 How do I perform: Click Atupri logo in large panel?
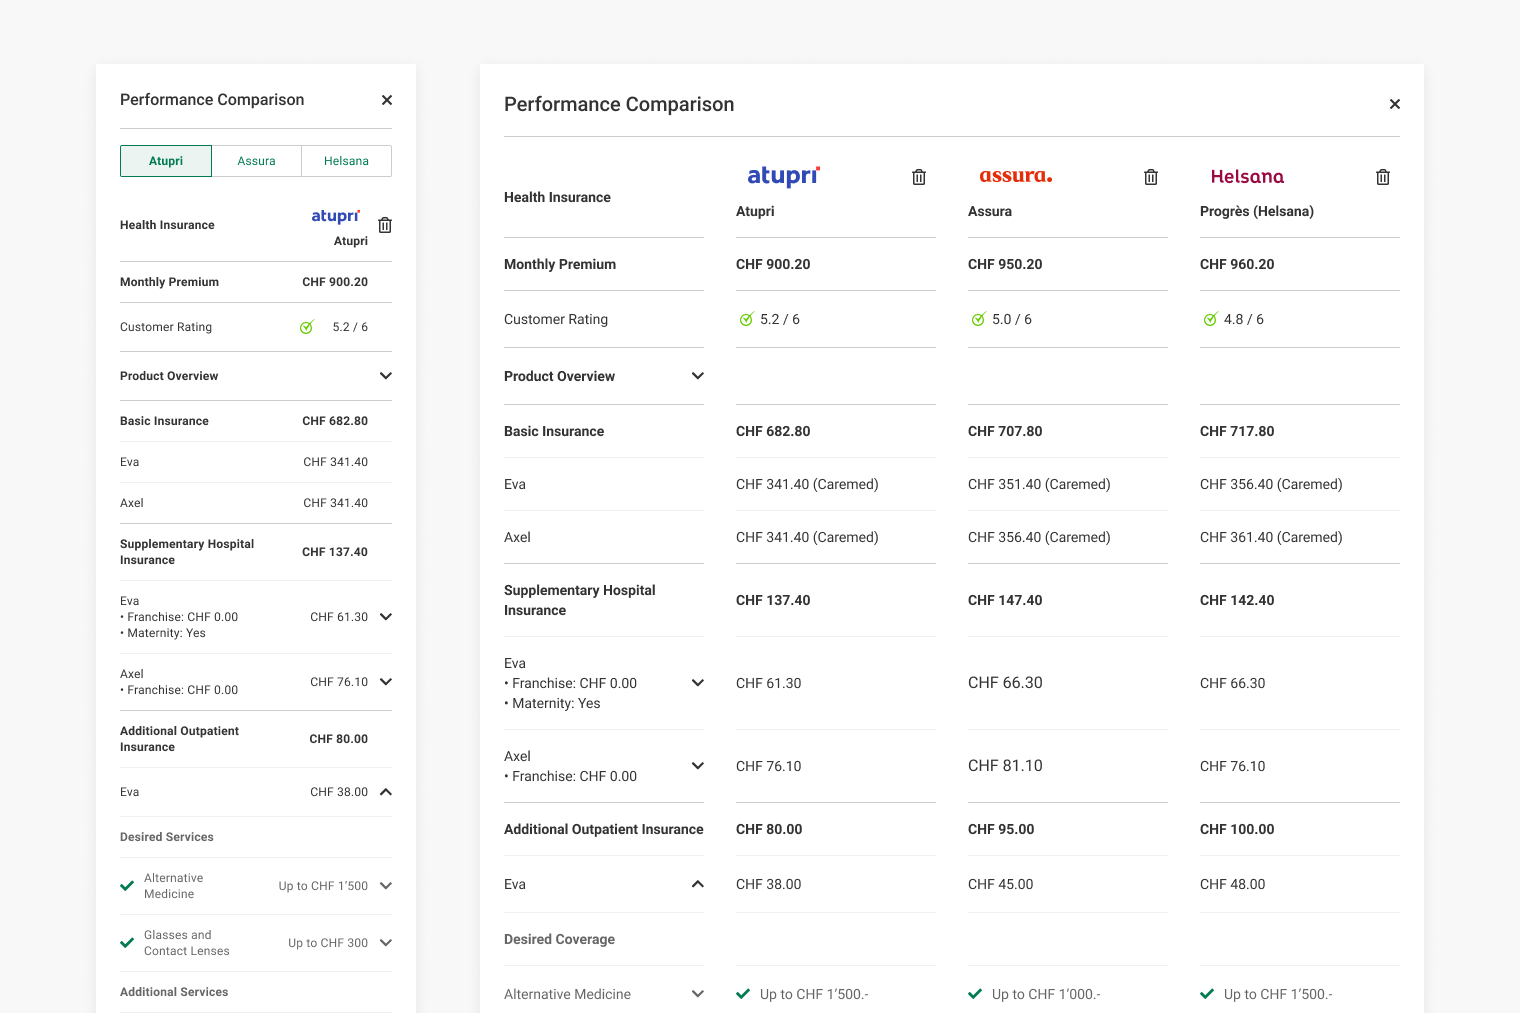click(784, 176)
